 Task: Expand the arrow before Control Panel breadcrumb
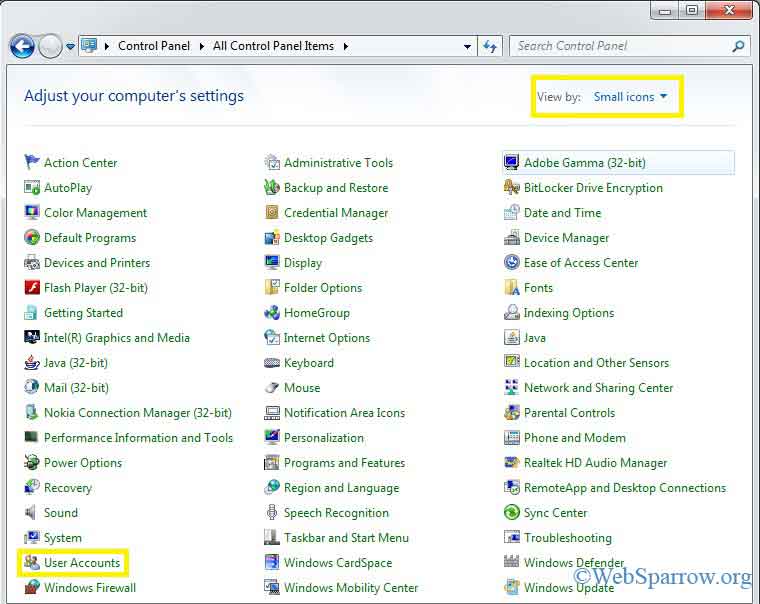[x=107, y=47]
